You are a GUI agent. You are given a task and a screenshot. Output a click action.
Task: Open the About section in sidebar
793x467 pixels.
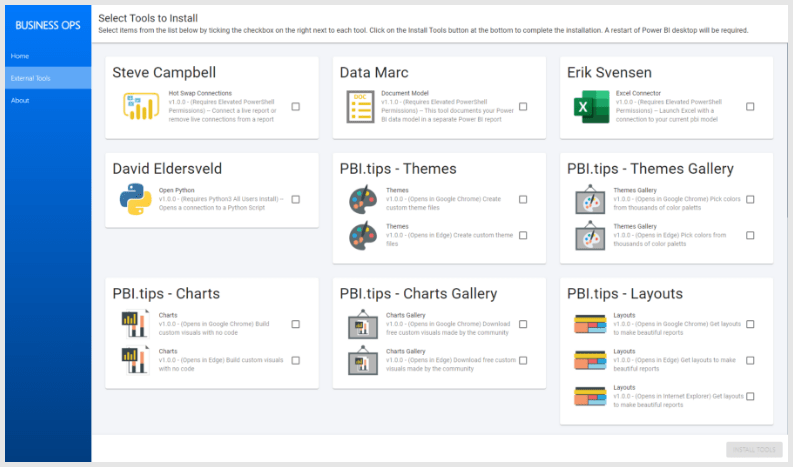click(20, 100)
